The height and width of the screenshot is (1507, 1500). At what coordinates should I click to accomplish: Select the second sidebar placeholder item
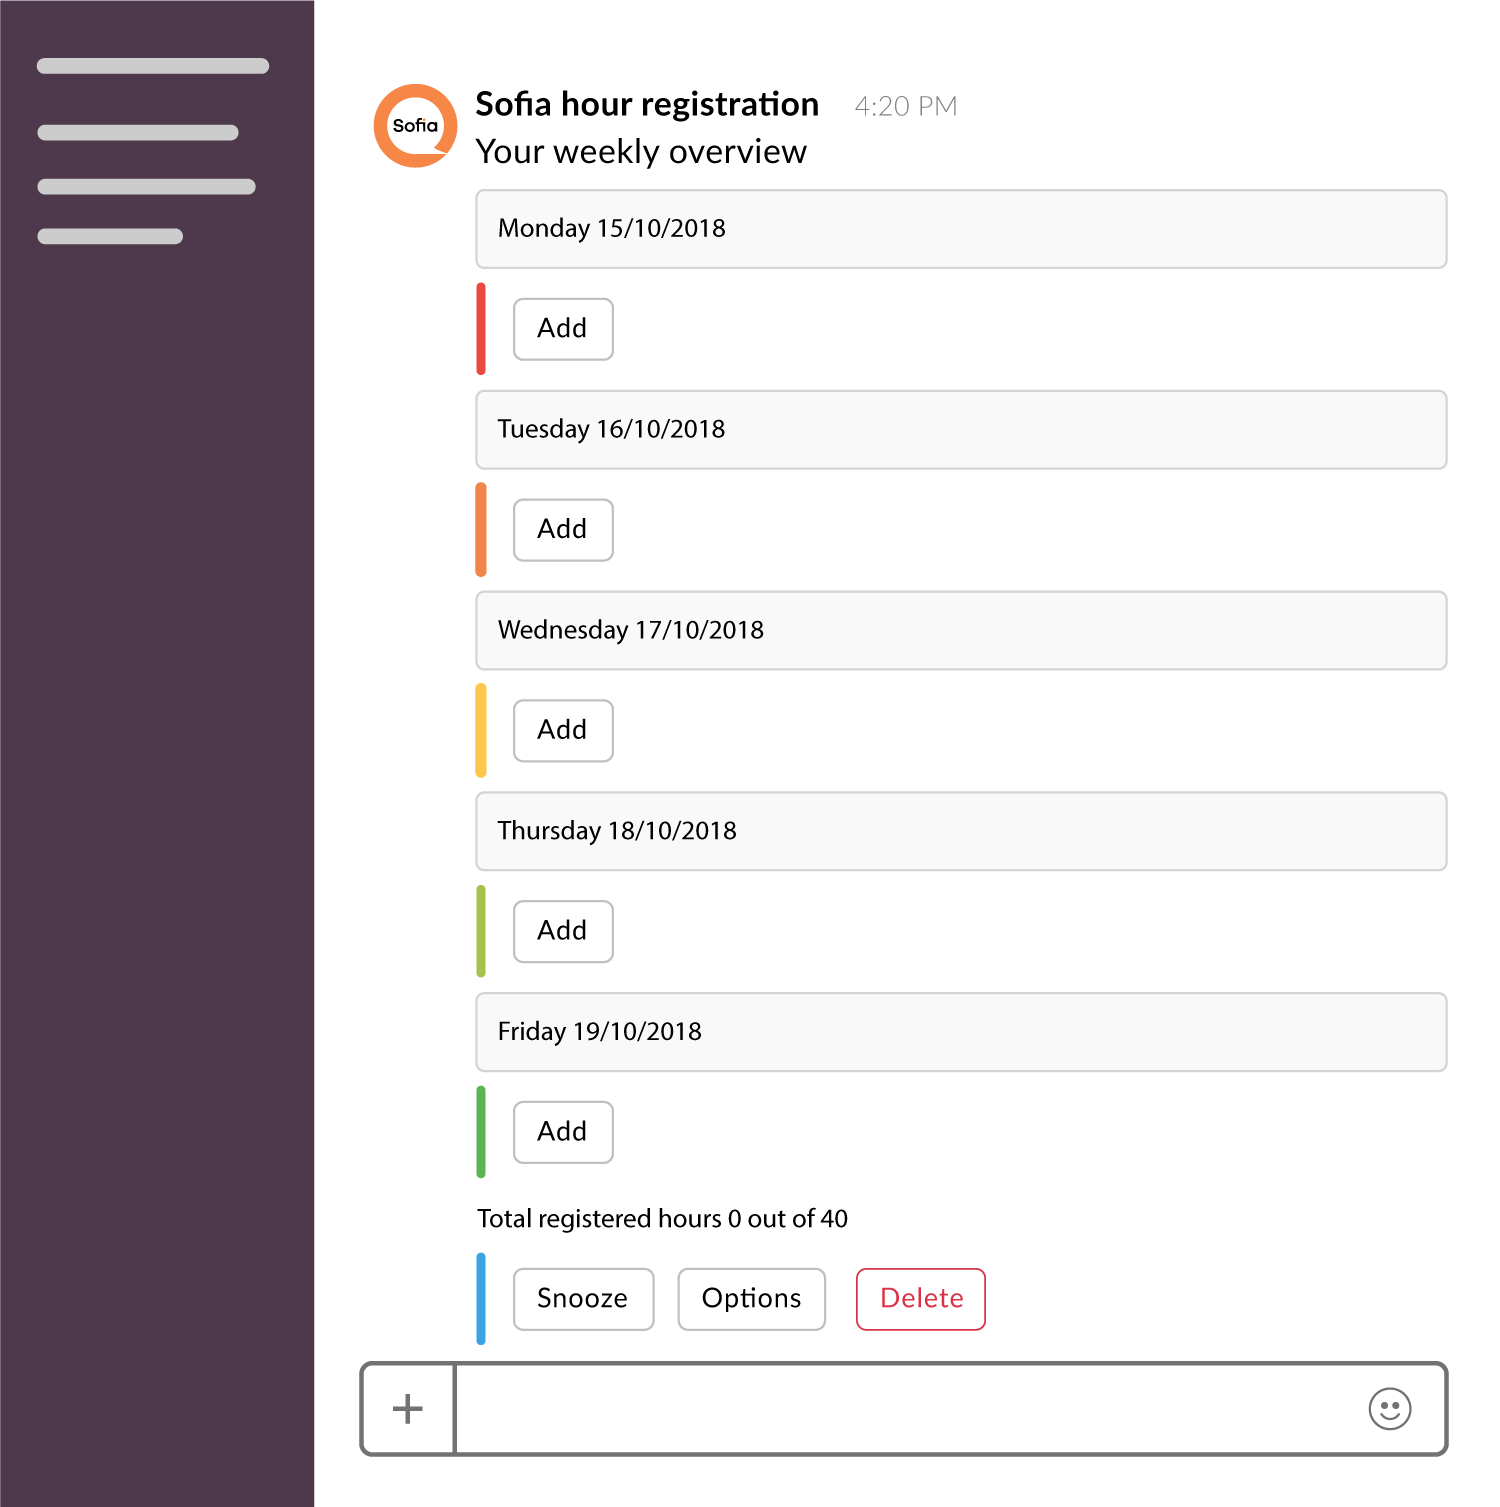click(x=138, y=132)
